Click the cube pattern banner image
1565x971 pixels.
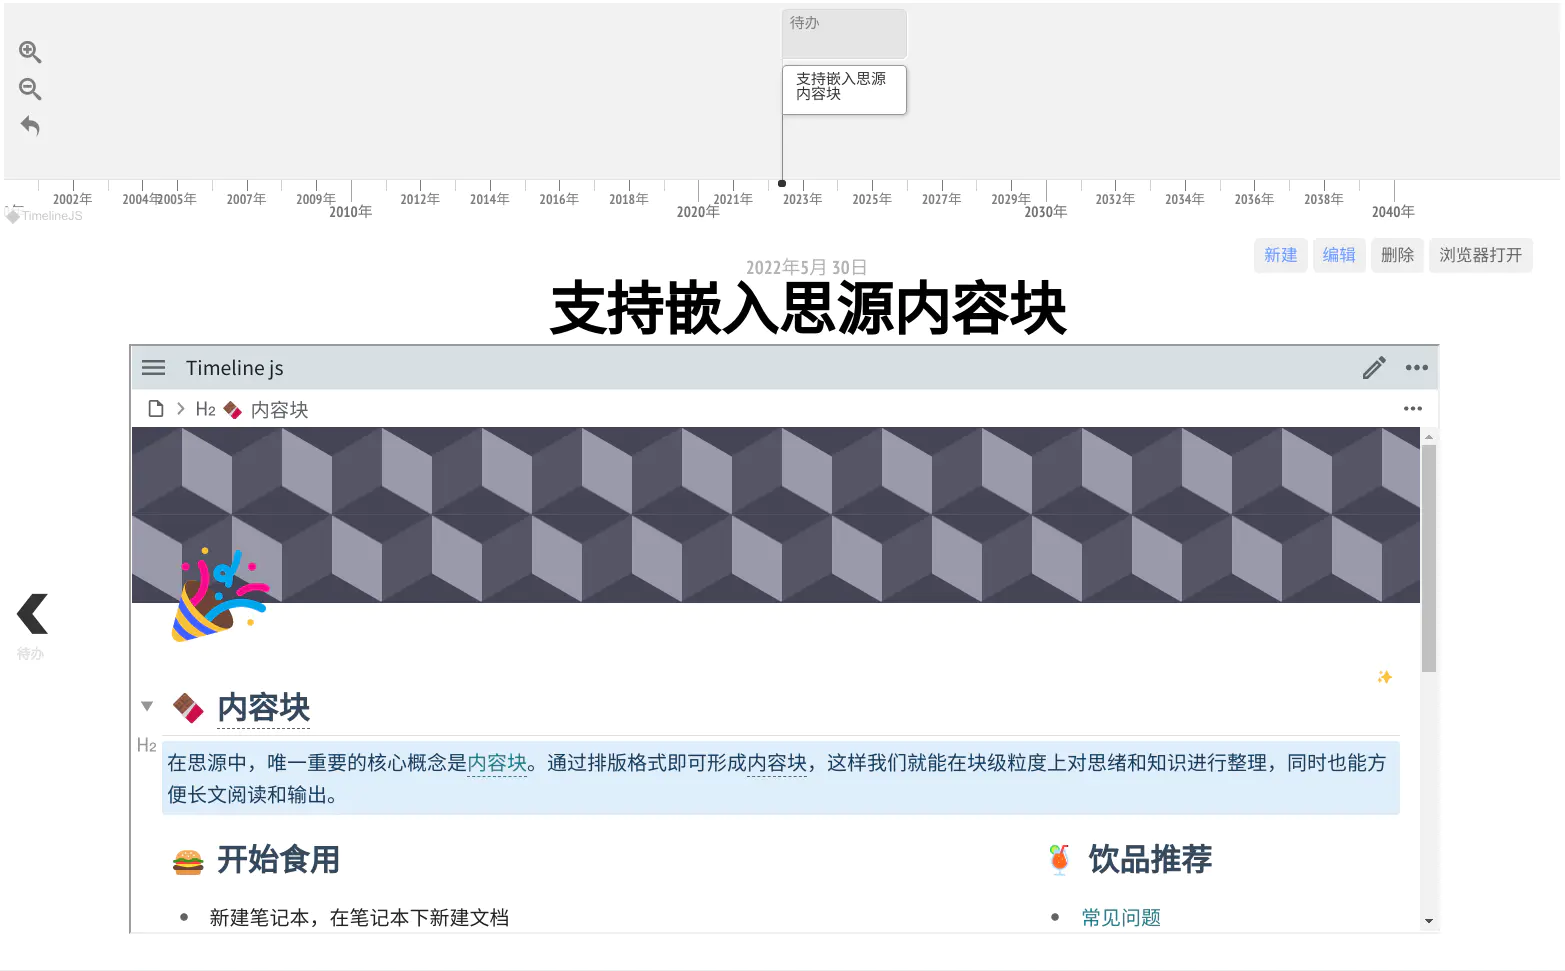776,515
